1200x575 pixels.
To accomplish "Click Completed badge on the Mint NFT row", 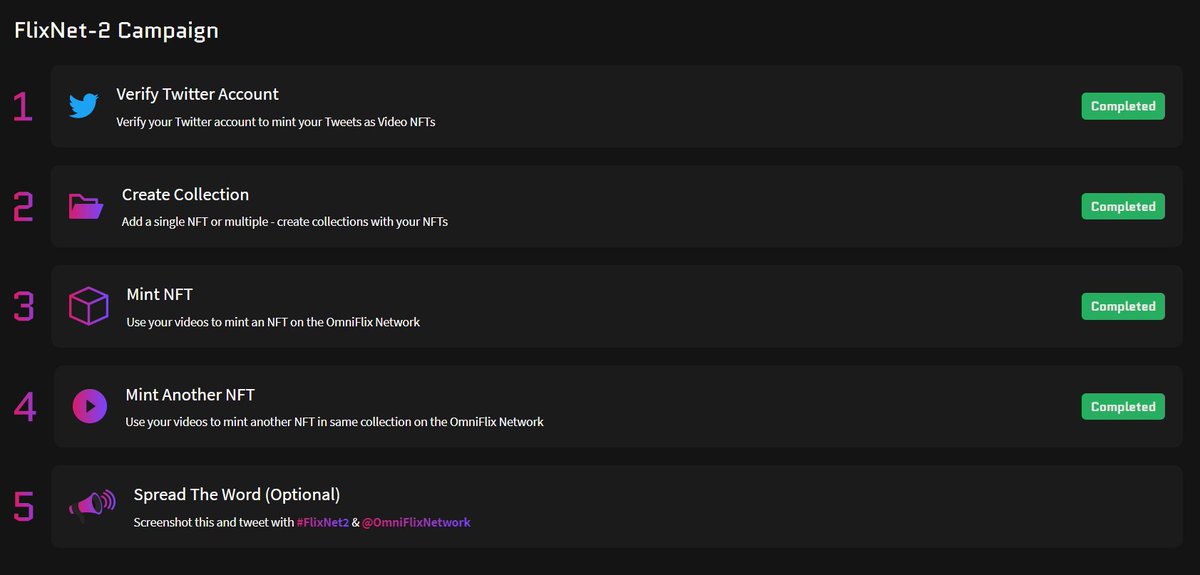I will coord(1123,306).
